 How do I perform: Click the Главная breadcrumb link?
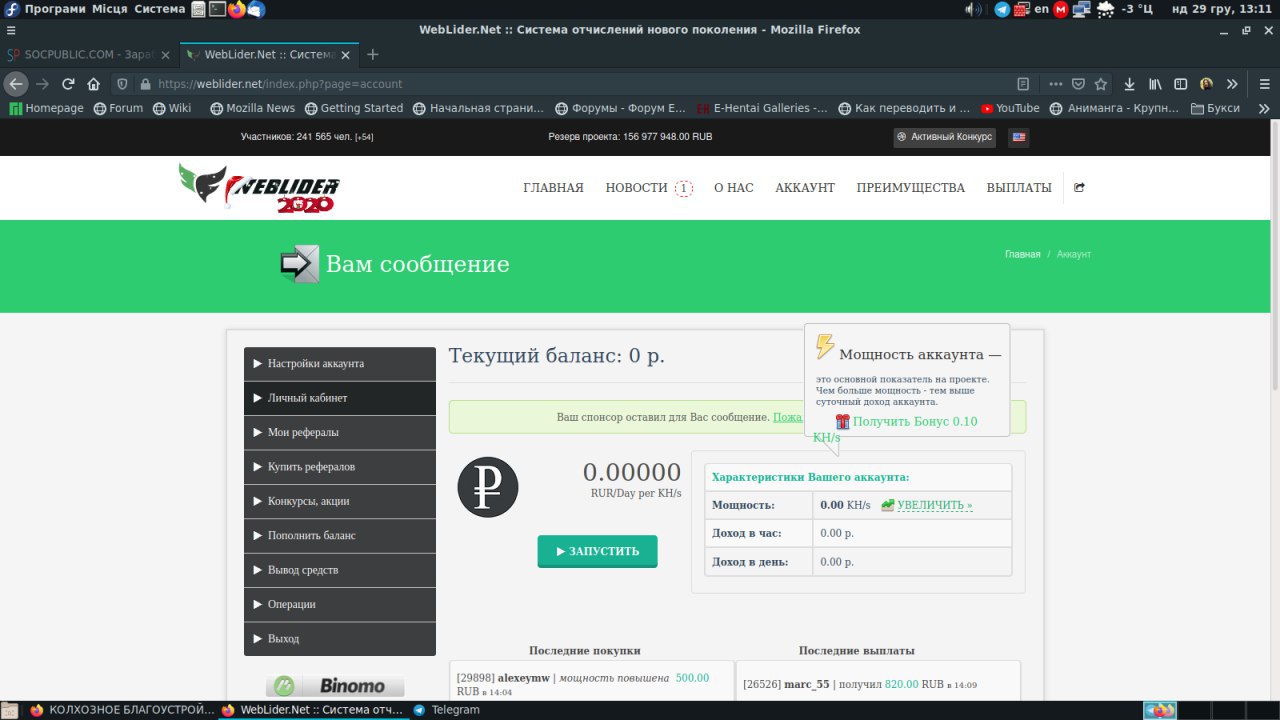(x=1022, y=255)
